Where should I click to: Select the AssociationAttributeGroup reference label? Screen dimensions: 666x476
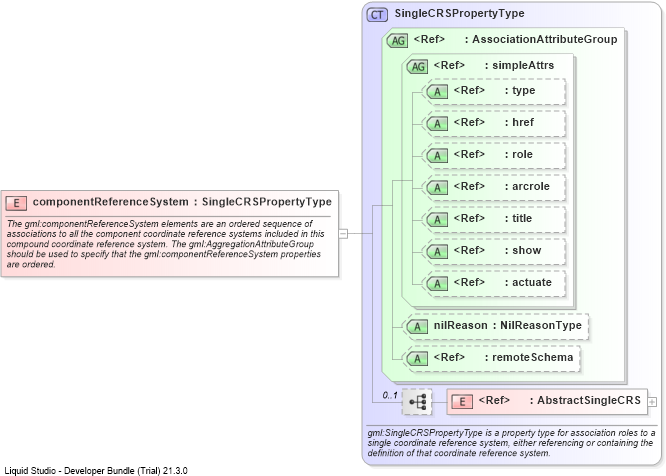(515, 39)
